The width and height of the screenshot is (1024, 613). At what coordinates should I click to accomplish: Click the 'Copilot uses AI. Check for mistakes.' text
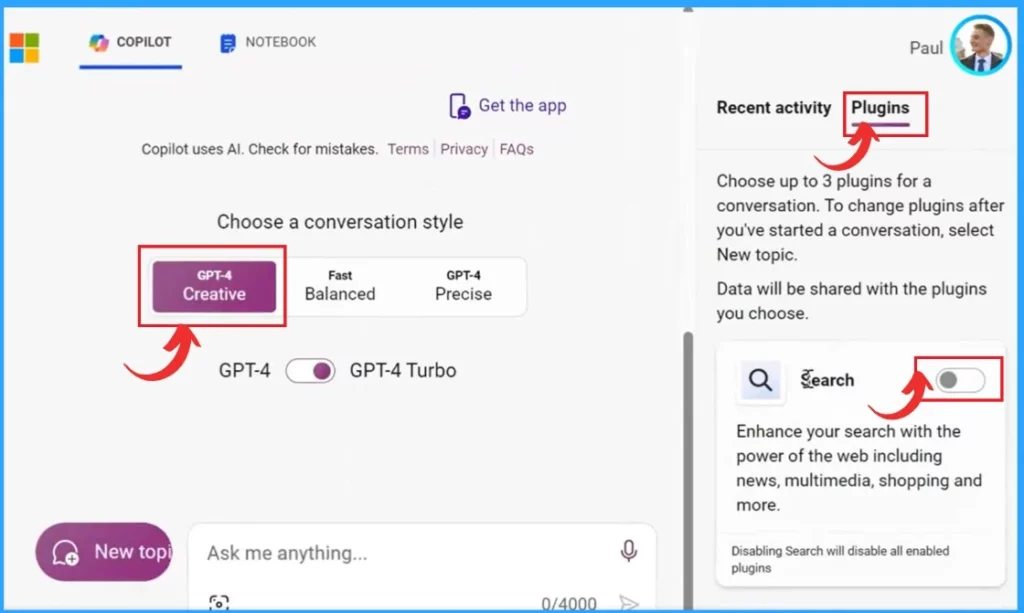tap(260, 149)
